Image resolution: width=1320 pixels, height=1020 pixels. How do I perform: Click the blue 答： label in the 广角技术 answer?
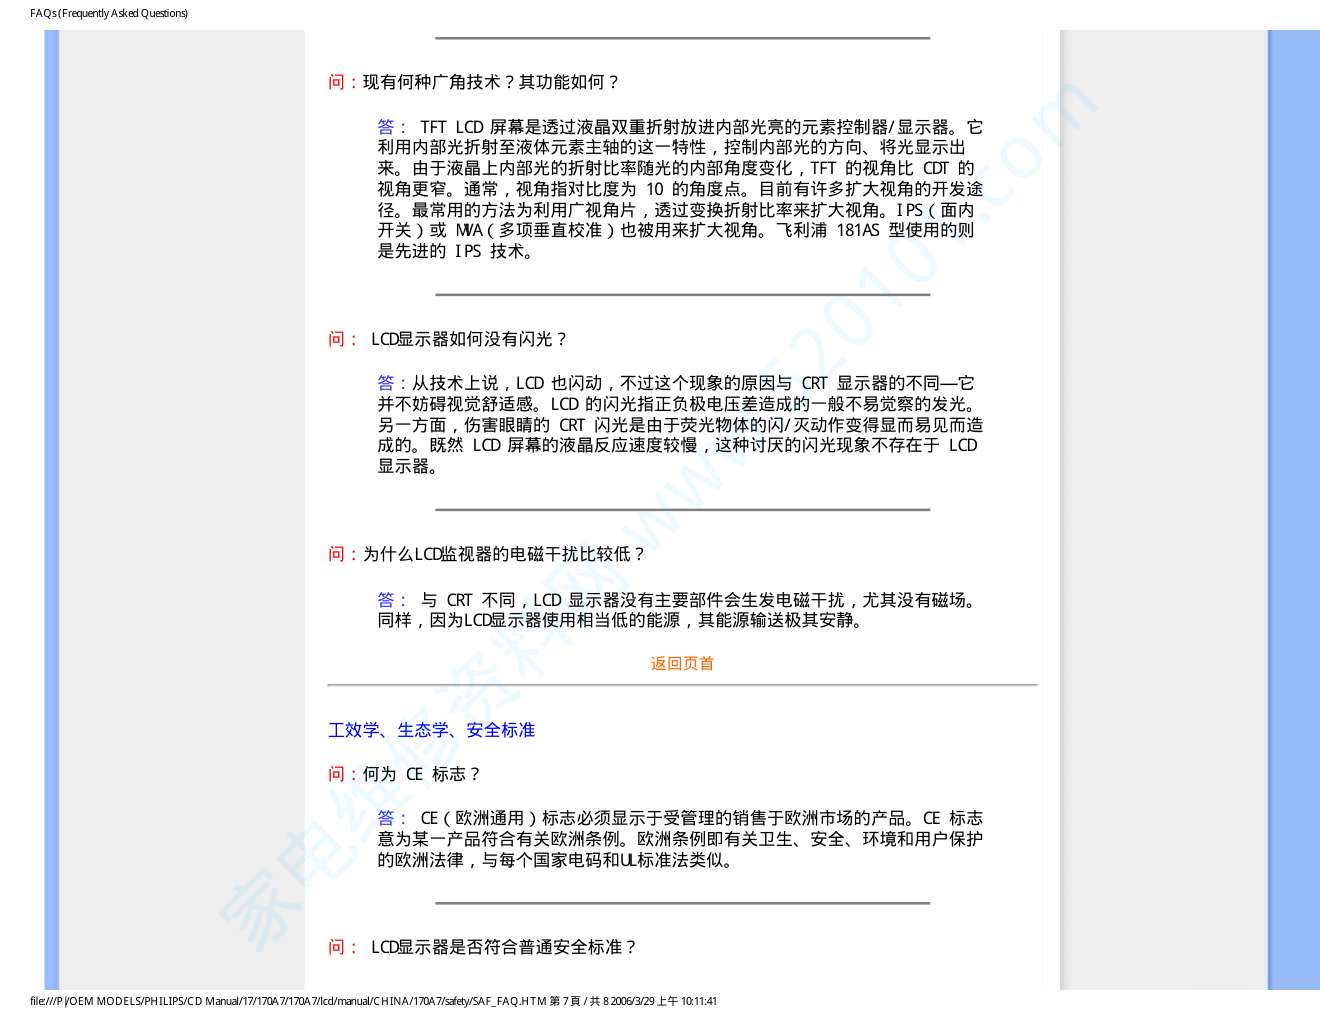(x=391, y=127)
